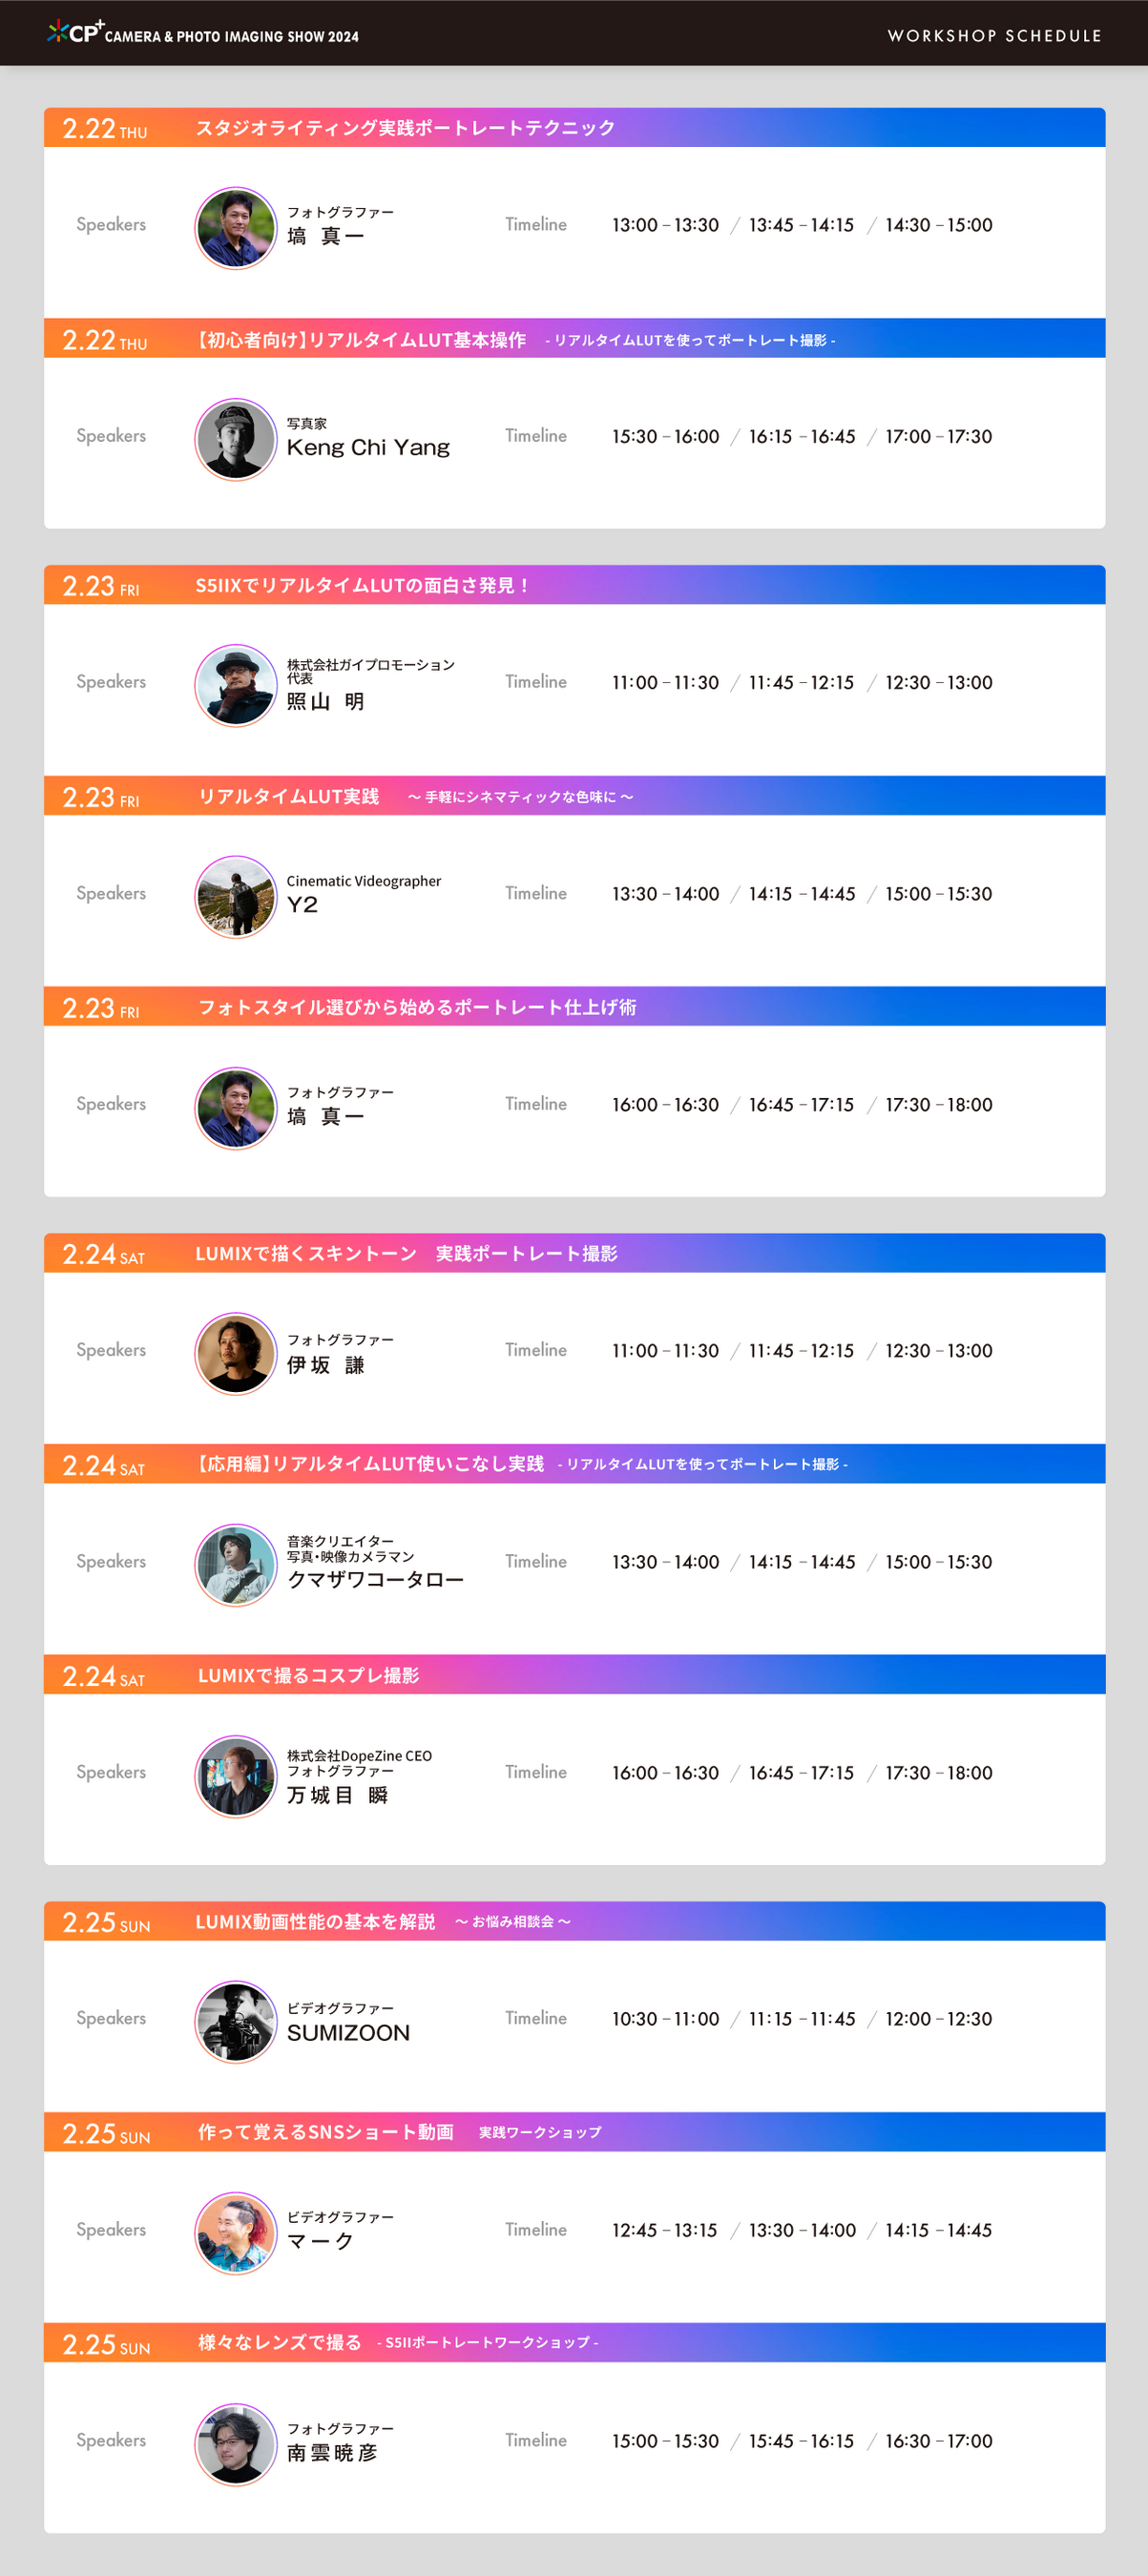Open 南雲暁彦 speaker photo
Image resolution: width=1148 pixels, height=2576 pixels.
coord(235,2443)
